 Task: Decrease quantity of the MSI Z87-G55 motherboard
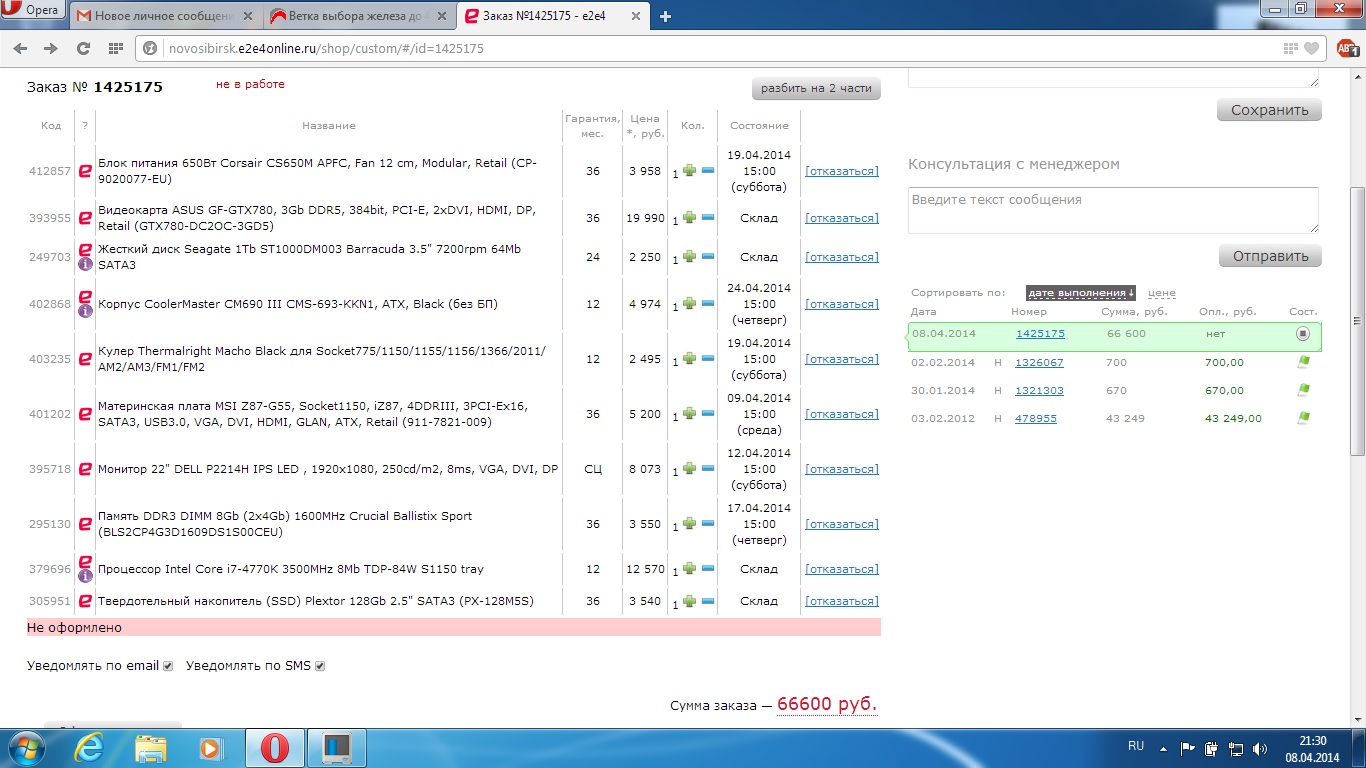point(708,415)
